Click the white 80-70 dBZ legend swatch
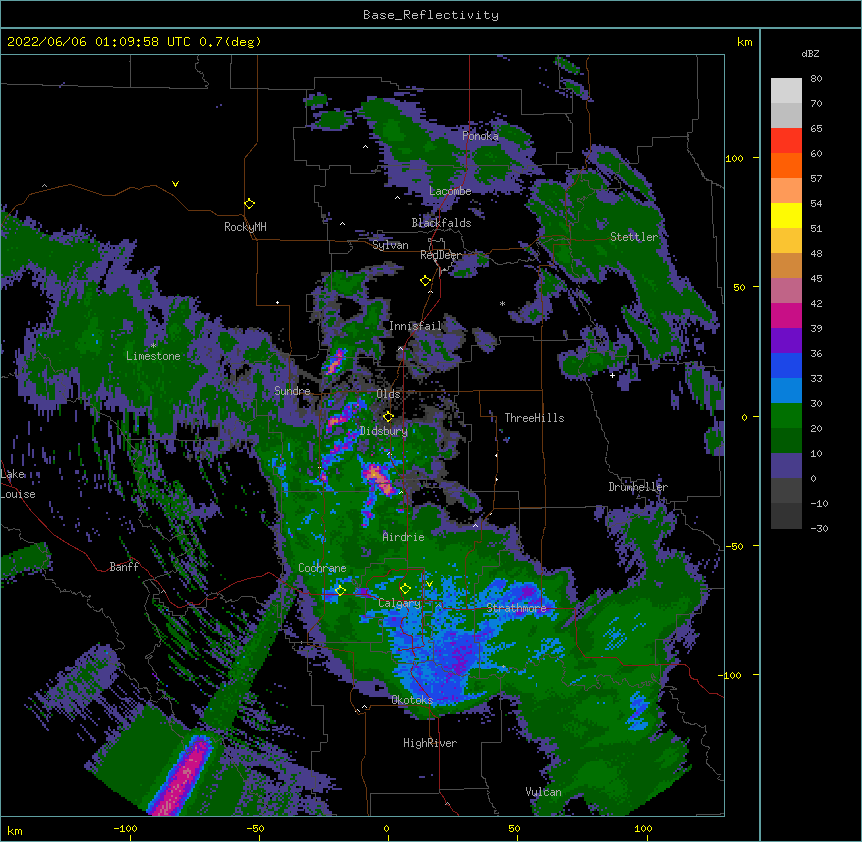The width and height of the screenshot is (862, 842). (x=786, y=91)
